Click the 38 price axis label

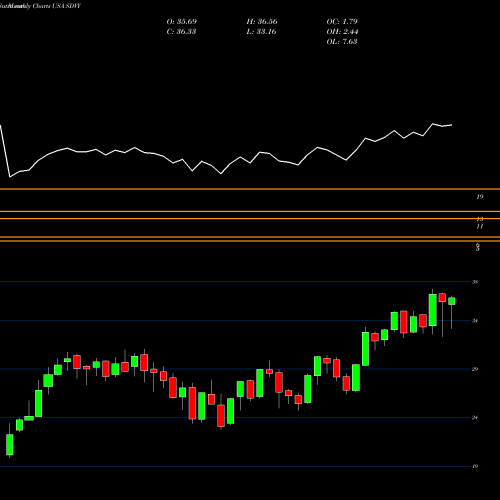click(475, 282)
